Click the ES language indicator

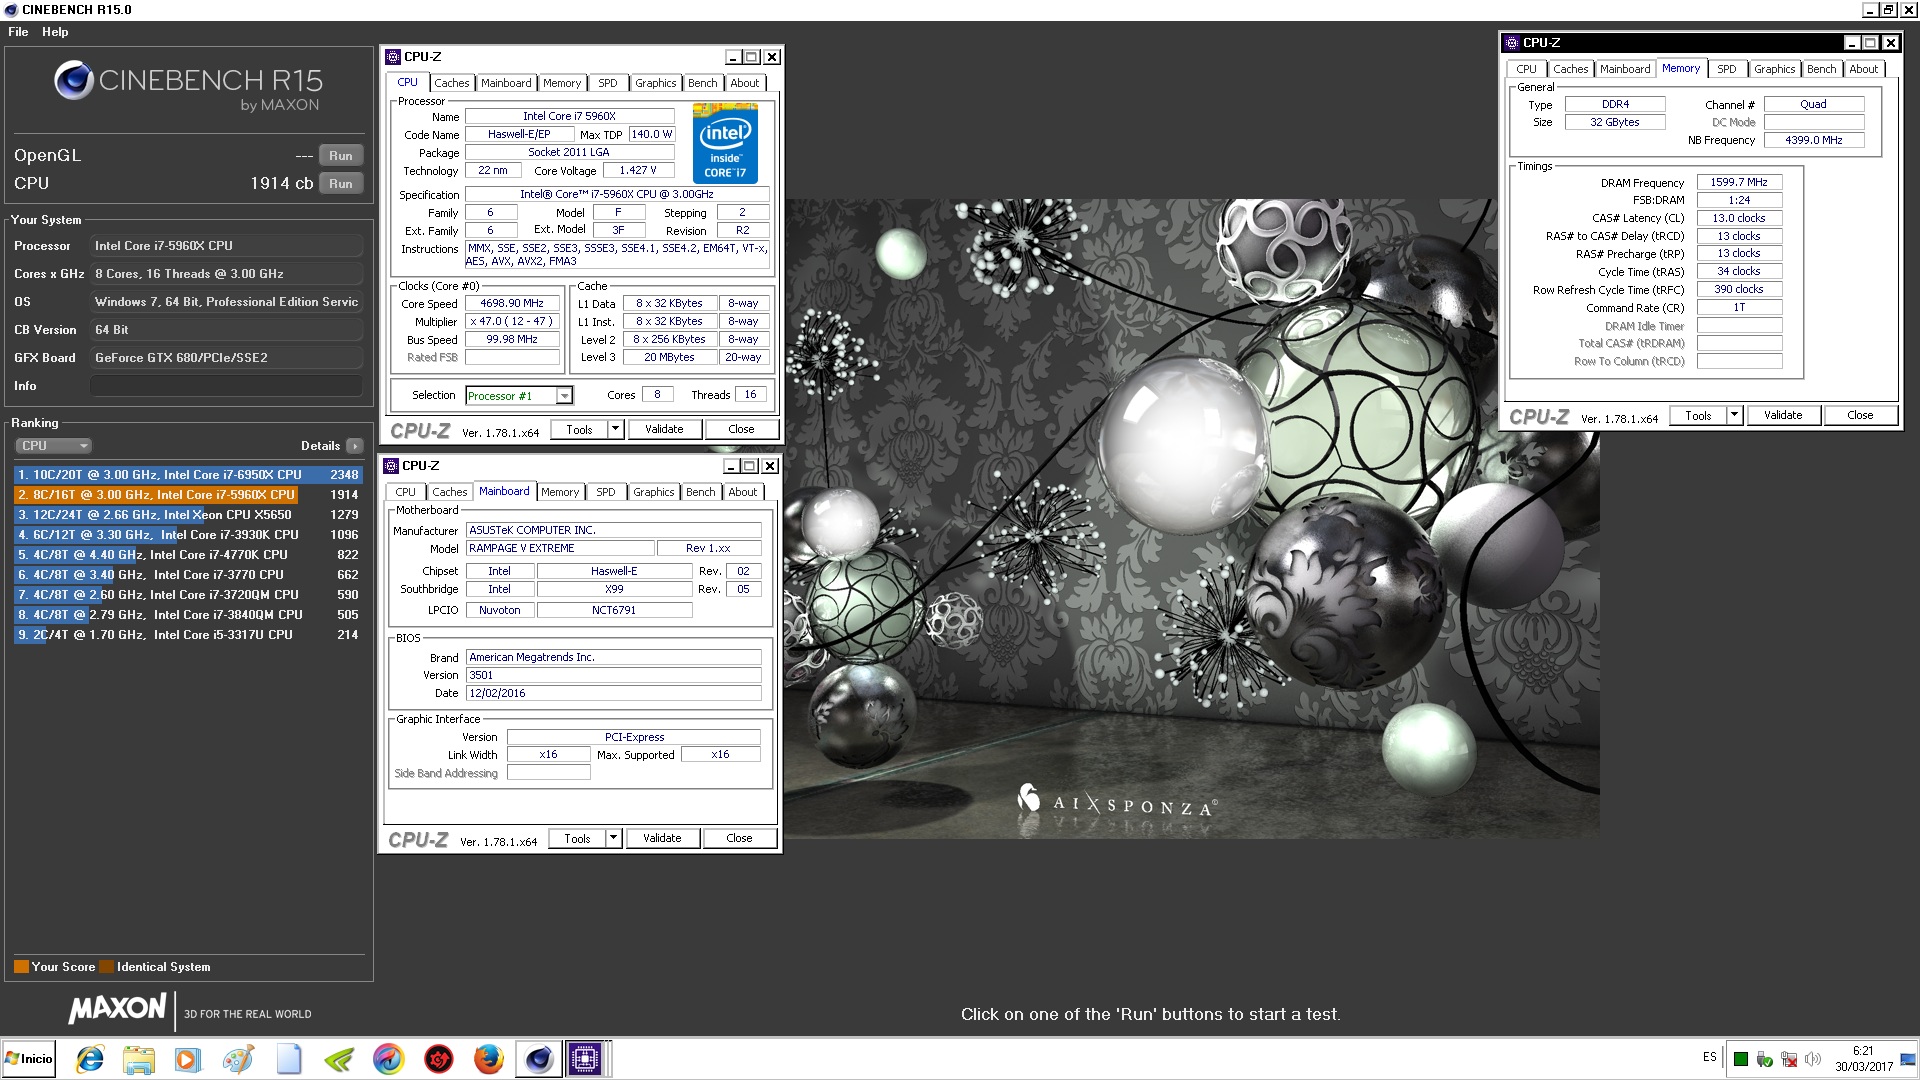coord(1710,1057)
